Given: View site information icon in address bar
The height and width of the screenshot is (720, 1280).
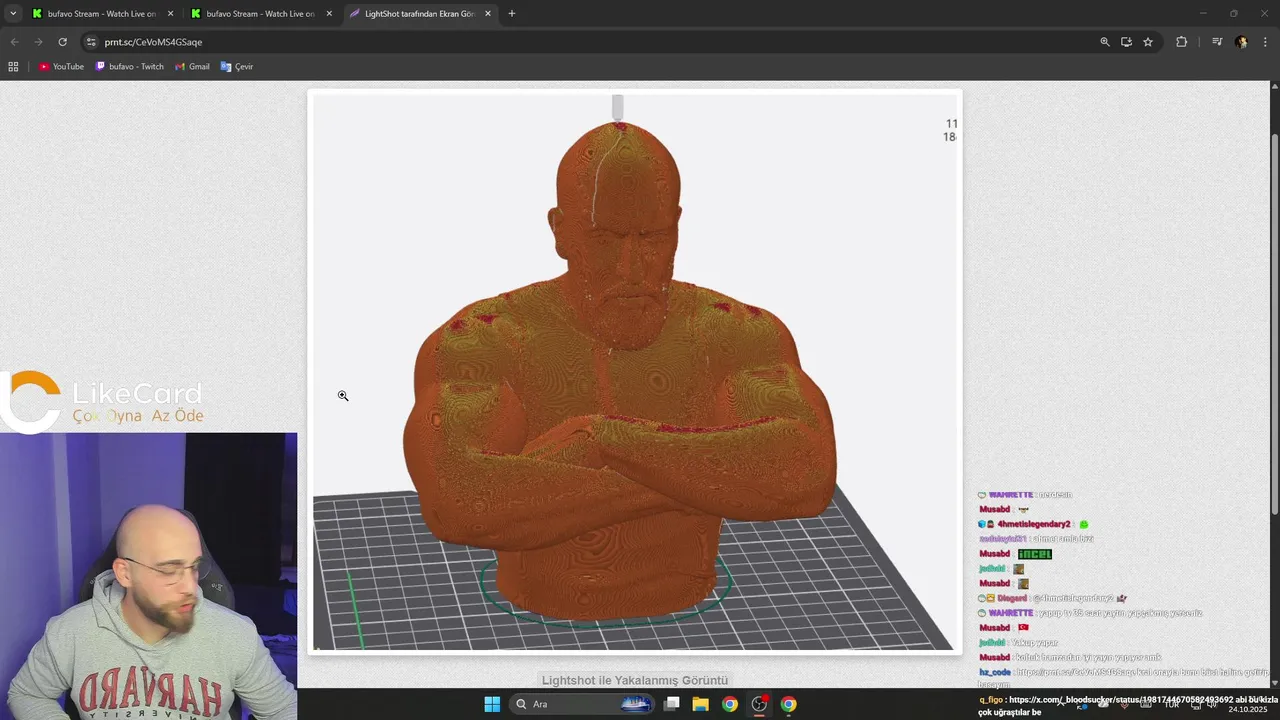Looking at the screenshot, I should (91, 42).
